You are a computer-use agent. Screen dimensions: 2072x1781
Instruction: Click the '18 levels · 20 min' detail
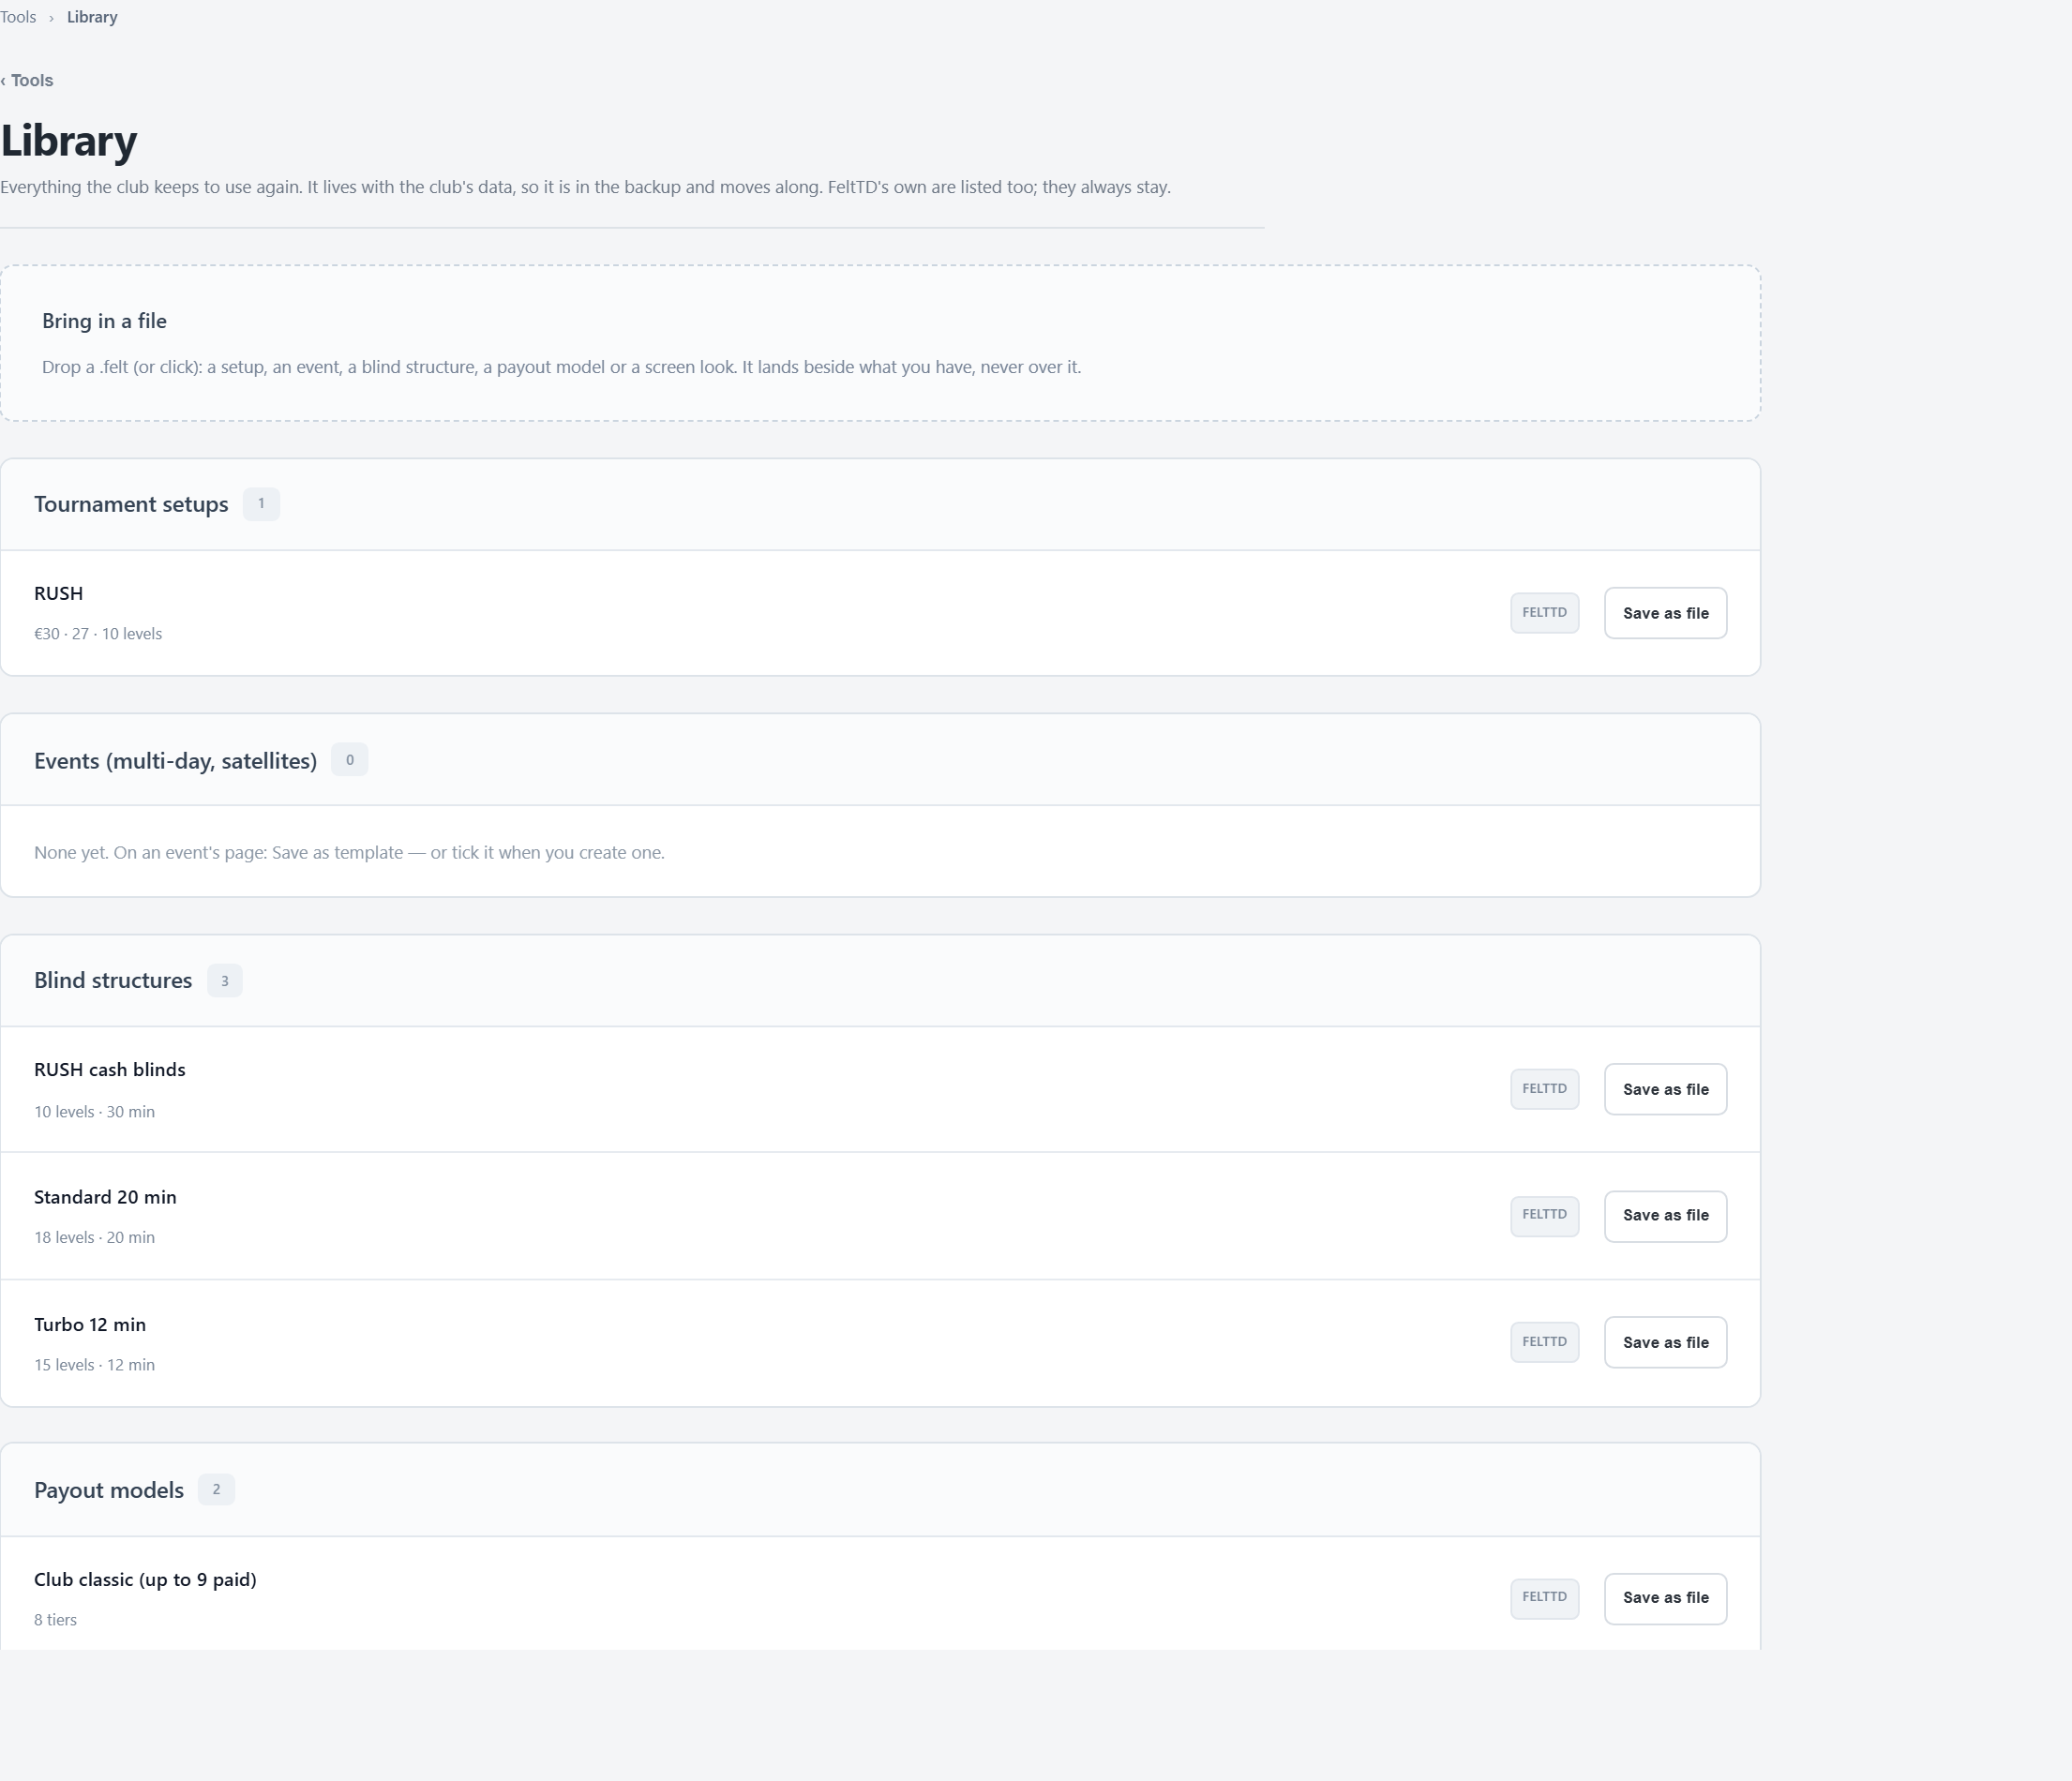point(94,1238)
